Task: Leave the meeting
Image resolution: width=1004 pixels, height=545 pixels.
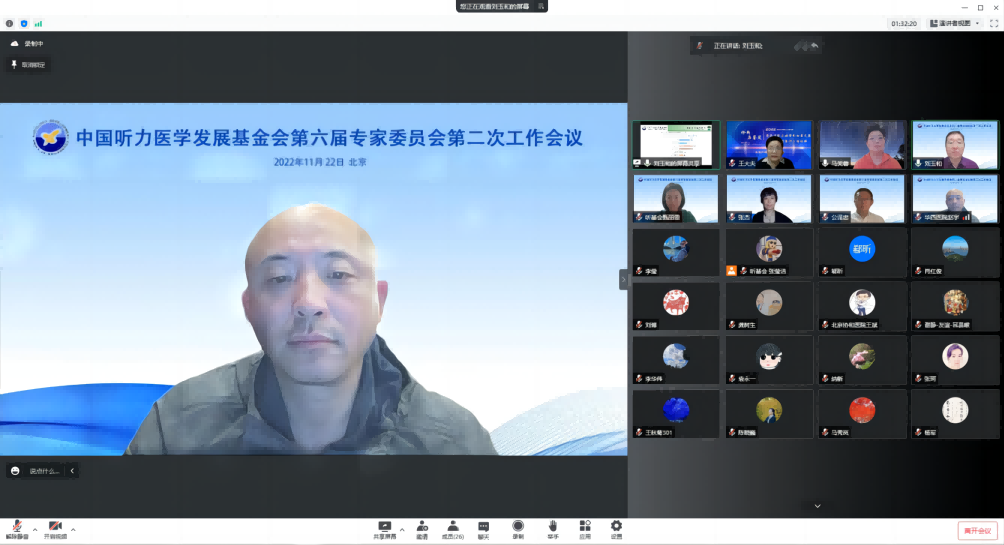Action: tap(978, 530)
